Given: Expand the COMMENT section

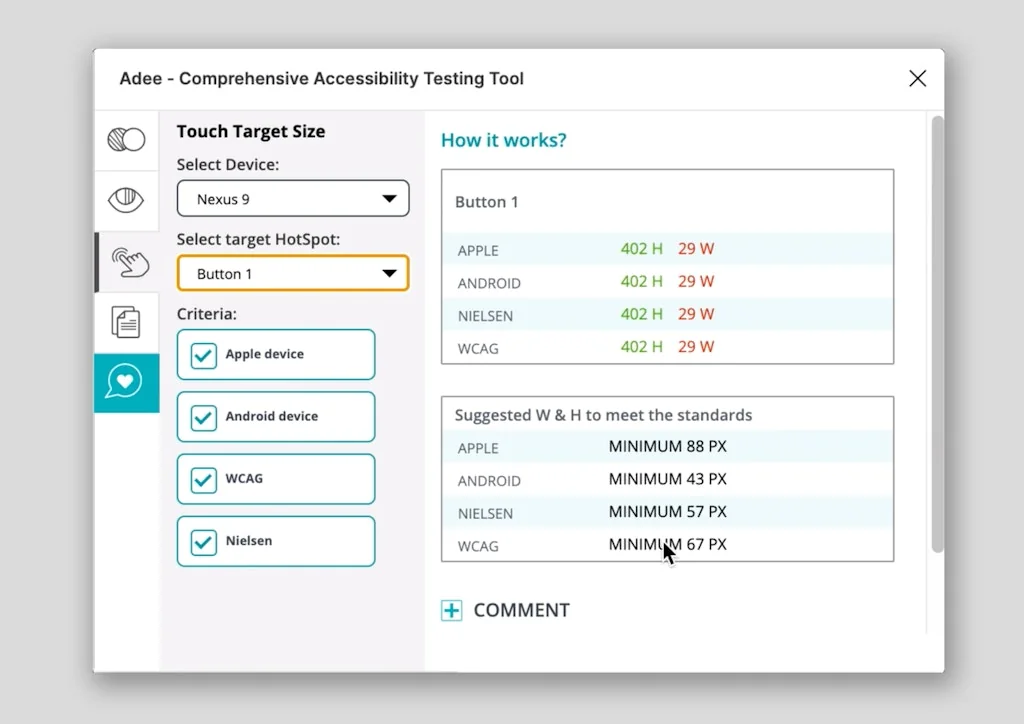Looking at the screenshot, I should (521, 610).
